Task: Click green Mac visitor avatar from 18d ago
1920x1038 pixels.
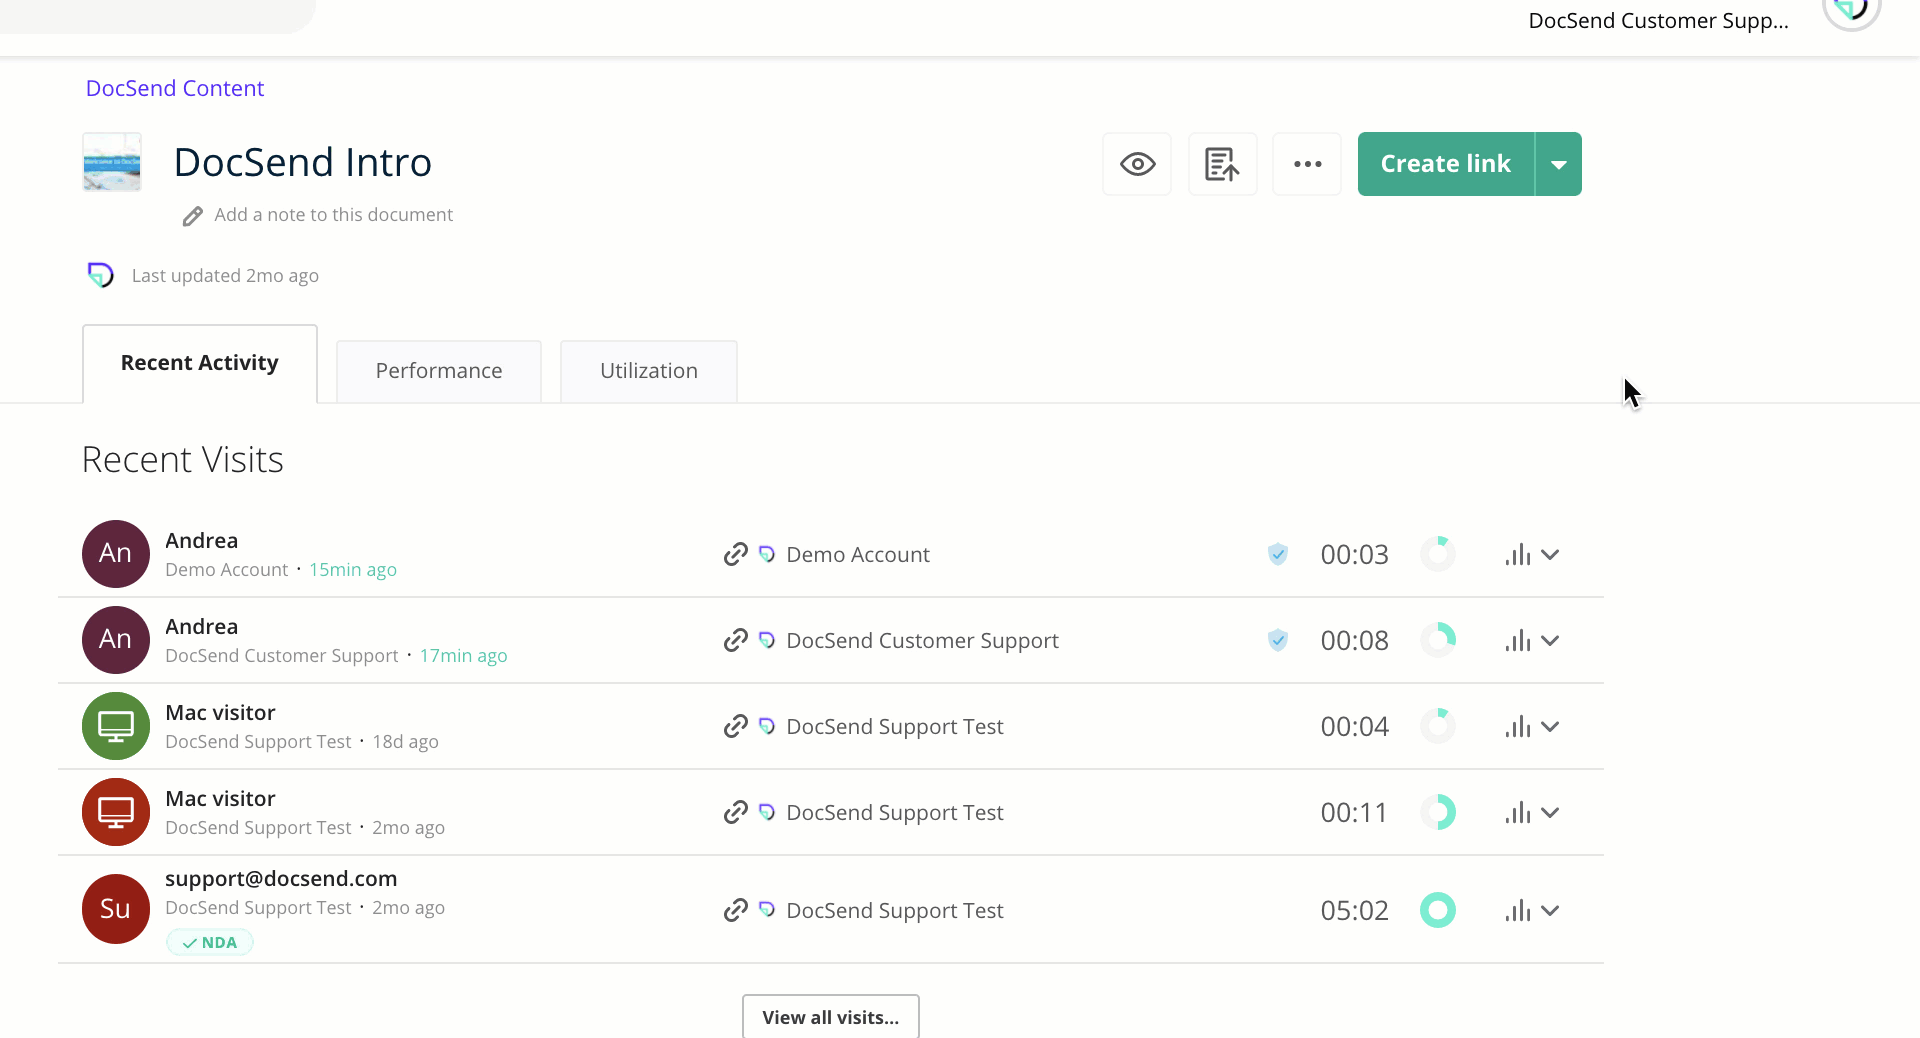Action: [116, 726]
